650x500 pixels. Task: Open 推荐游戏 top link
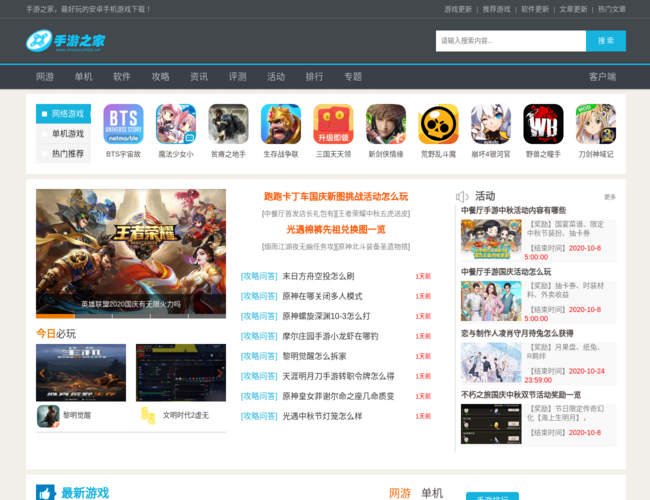[497, 9]
